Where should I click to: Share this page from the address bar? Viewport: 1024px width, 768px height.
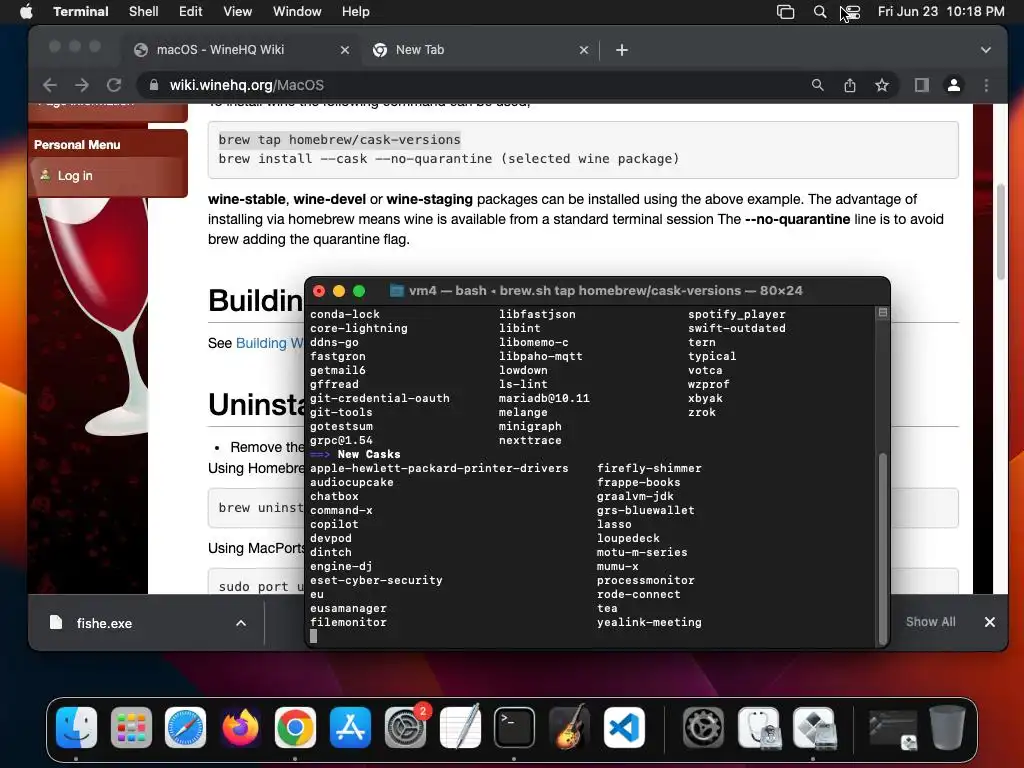pyautogui.click(x=850, y=86)
